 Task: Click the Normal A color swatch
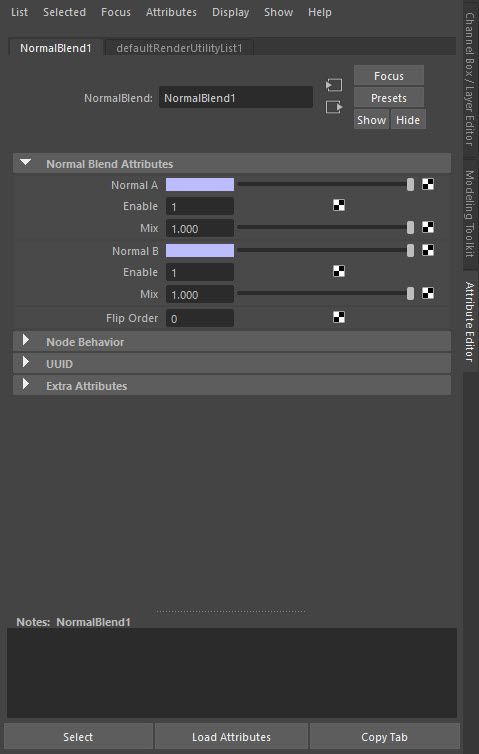point(200,184)
